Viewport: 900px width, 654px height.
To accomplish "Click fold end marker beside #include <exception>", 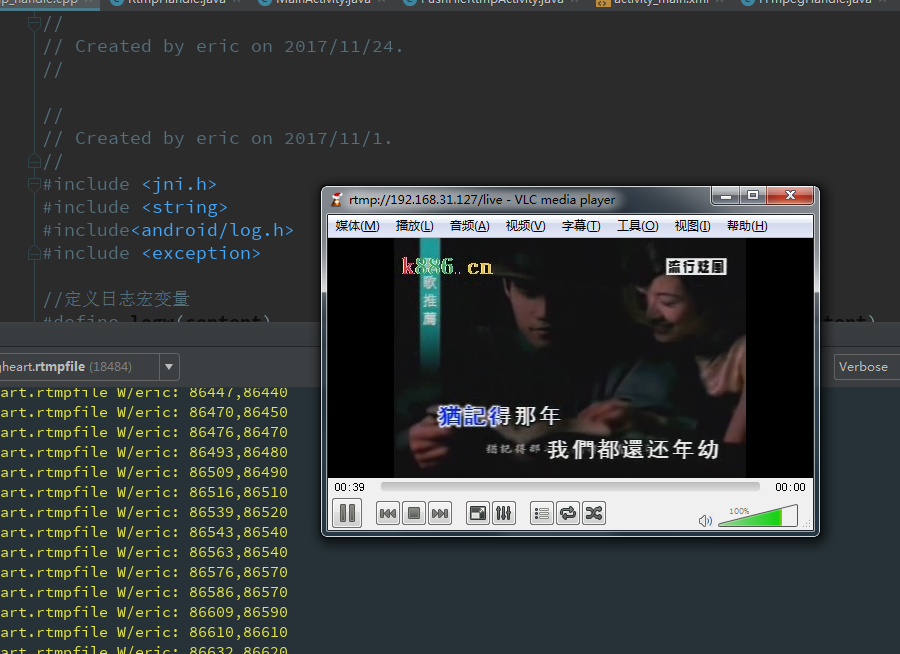I will click(34, 253).
